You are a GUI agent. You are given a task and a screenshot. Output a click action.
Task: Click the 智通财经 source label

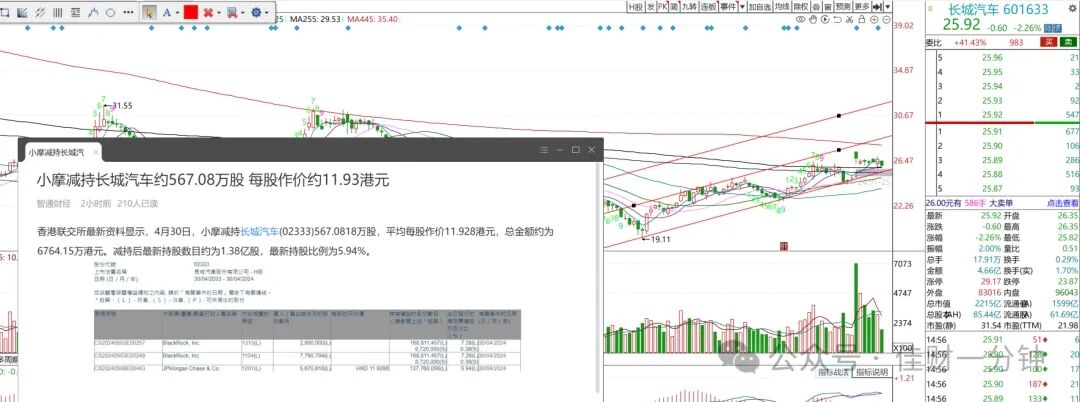tap(54, 204)
